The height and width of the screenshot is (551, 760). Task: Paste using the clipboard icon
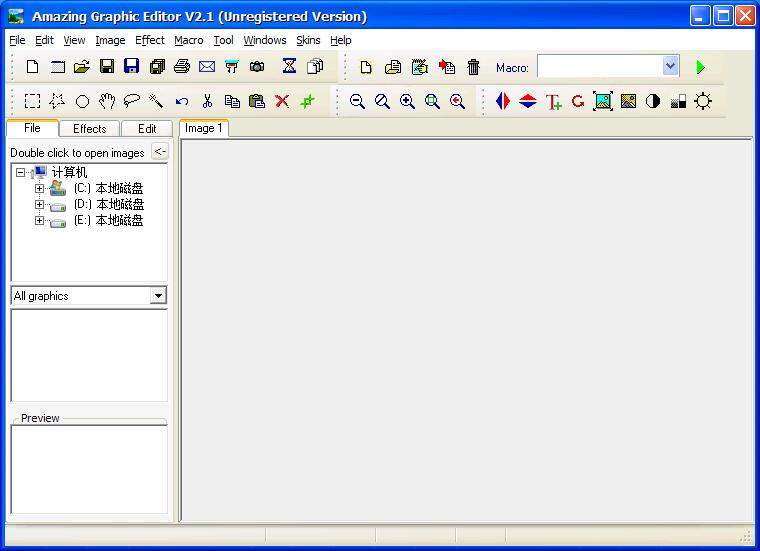(x=257, y=101)
